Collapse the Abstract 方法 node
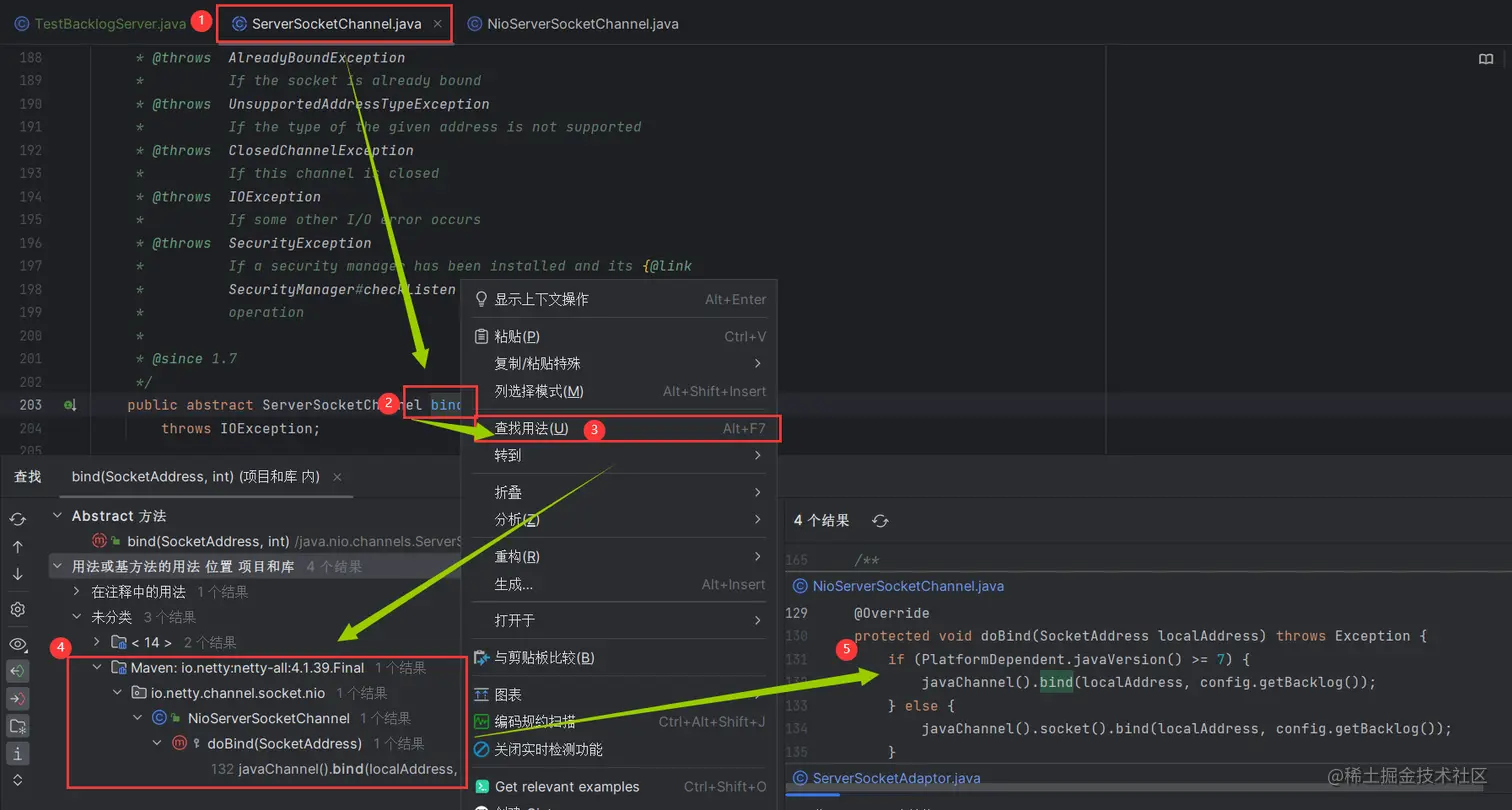1512x810 pixels. (57, 516)
